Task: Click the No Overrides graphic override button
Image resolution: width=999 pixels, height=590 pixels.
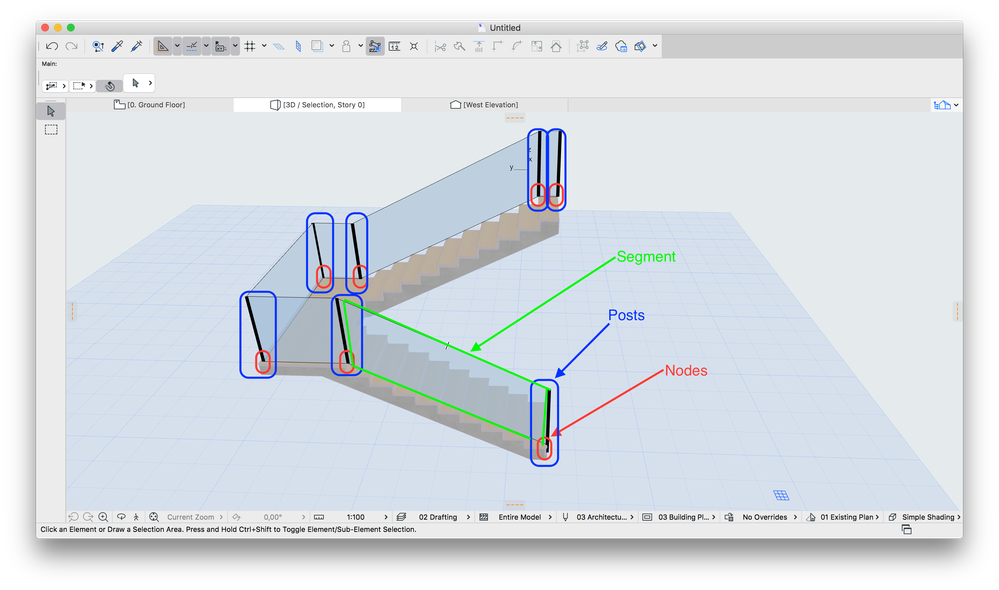Action: 767,518
